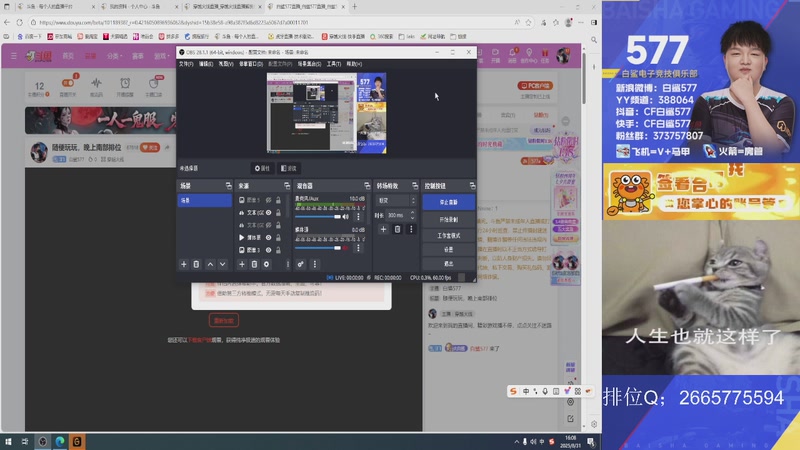800x450 pixels.
Task: Show the second hidden text source
Action: click(268, 225)
